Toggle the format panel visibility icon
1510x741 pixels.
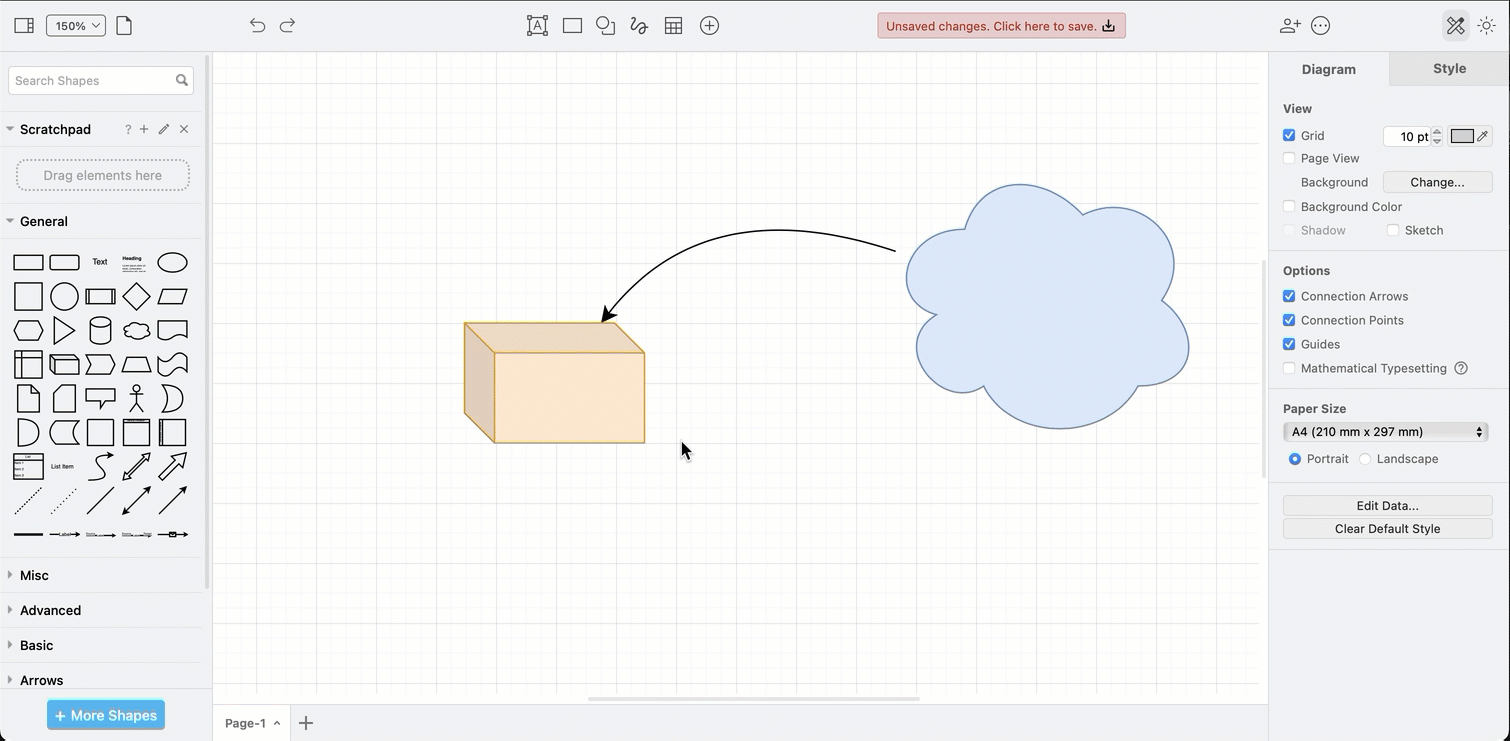click(x=1455, y=25)
